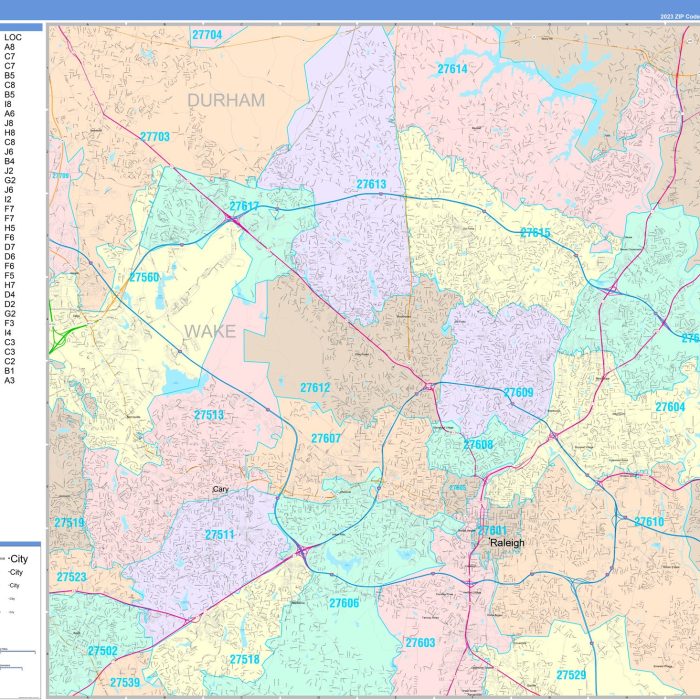Click index entry B4
Screen dimensions: 700x700
[9, 161]
